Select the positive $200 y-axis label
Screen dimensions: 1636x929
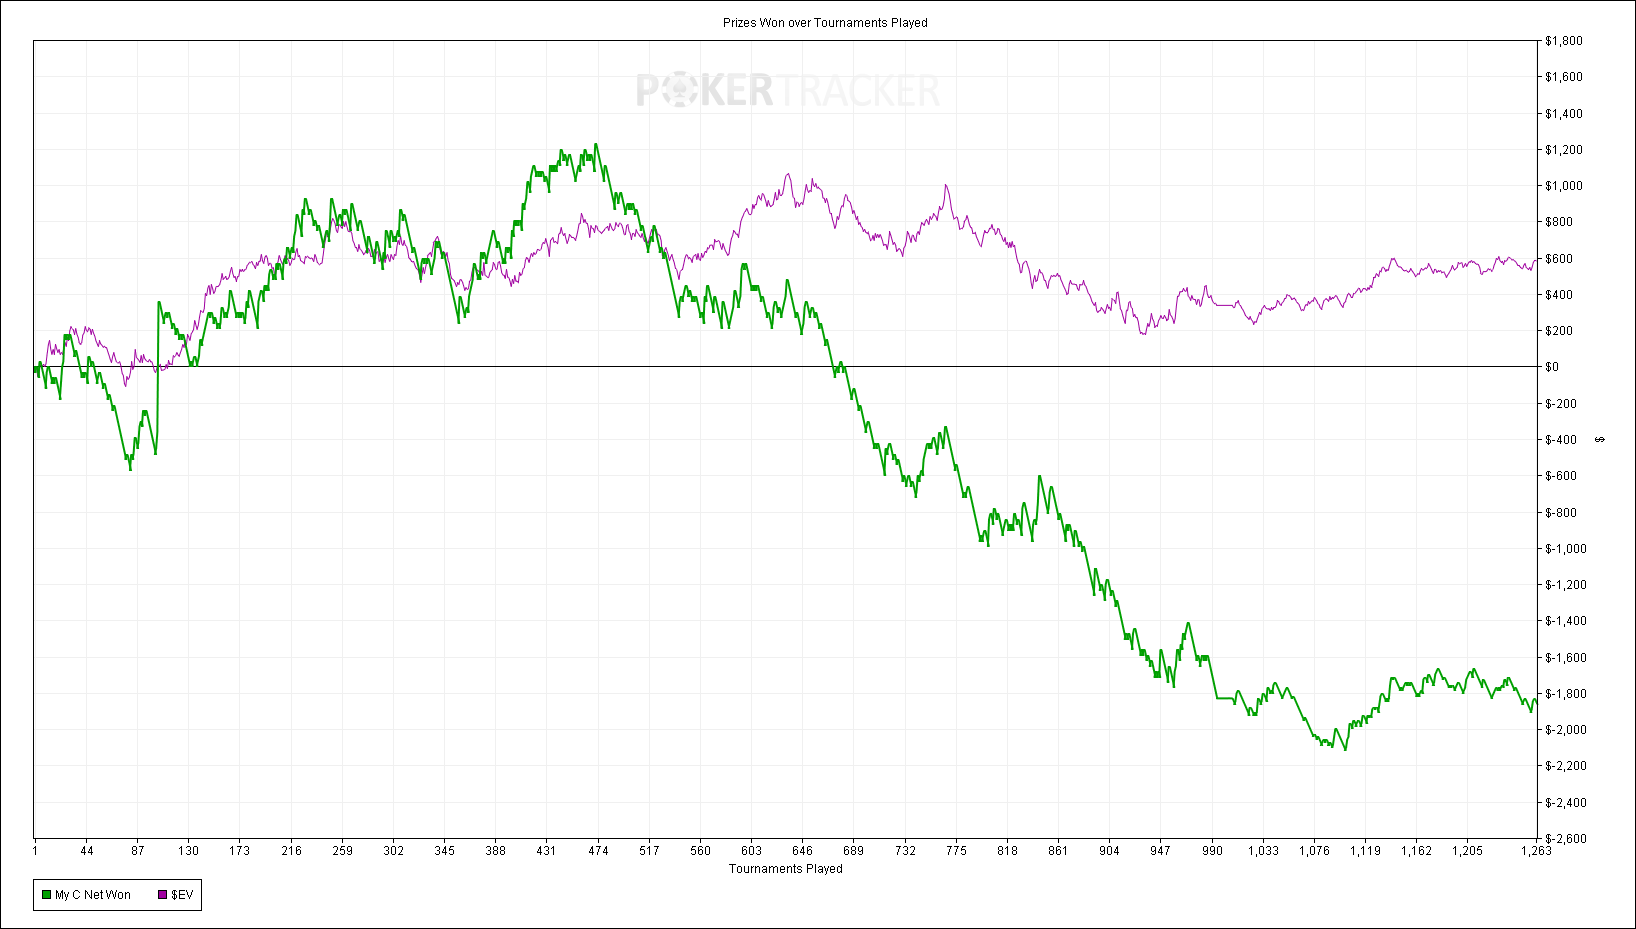[x=1560, y=331]
